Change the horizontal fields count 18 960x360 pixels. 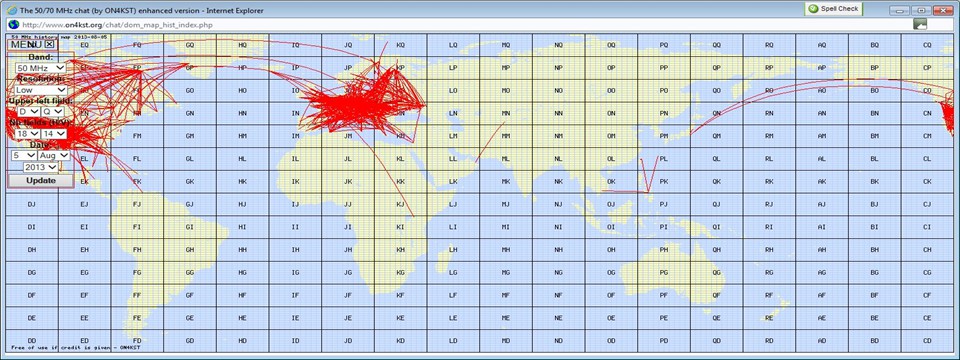click(28, 133)
